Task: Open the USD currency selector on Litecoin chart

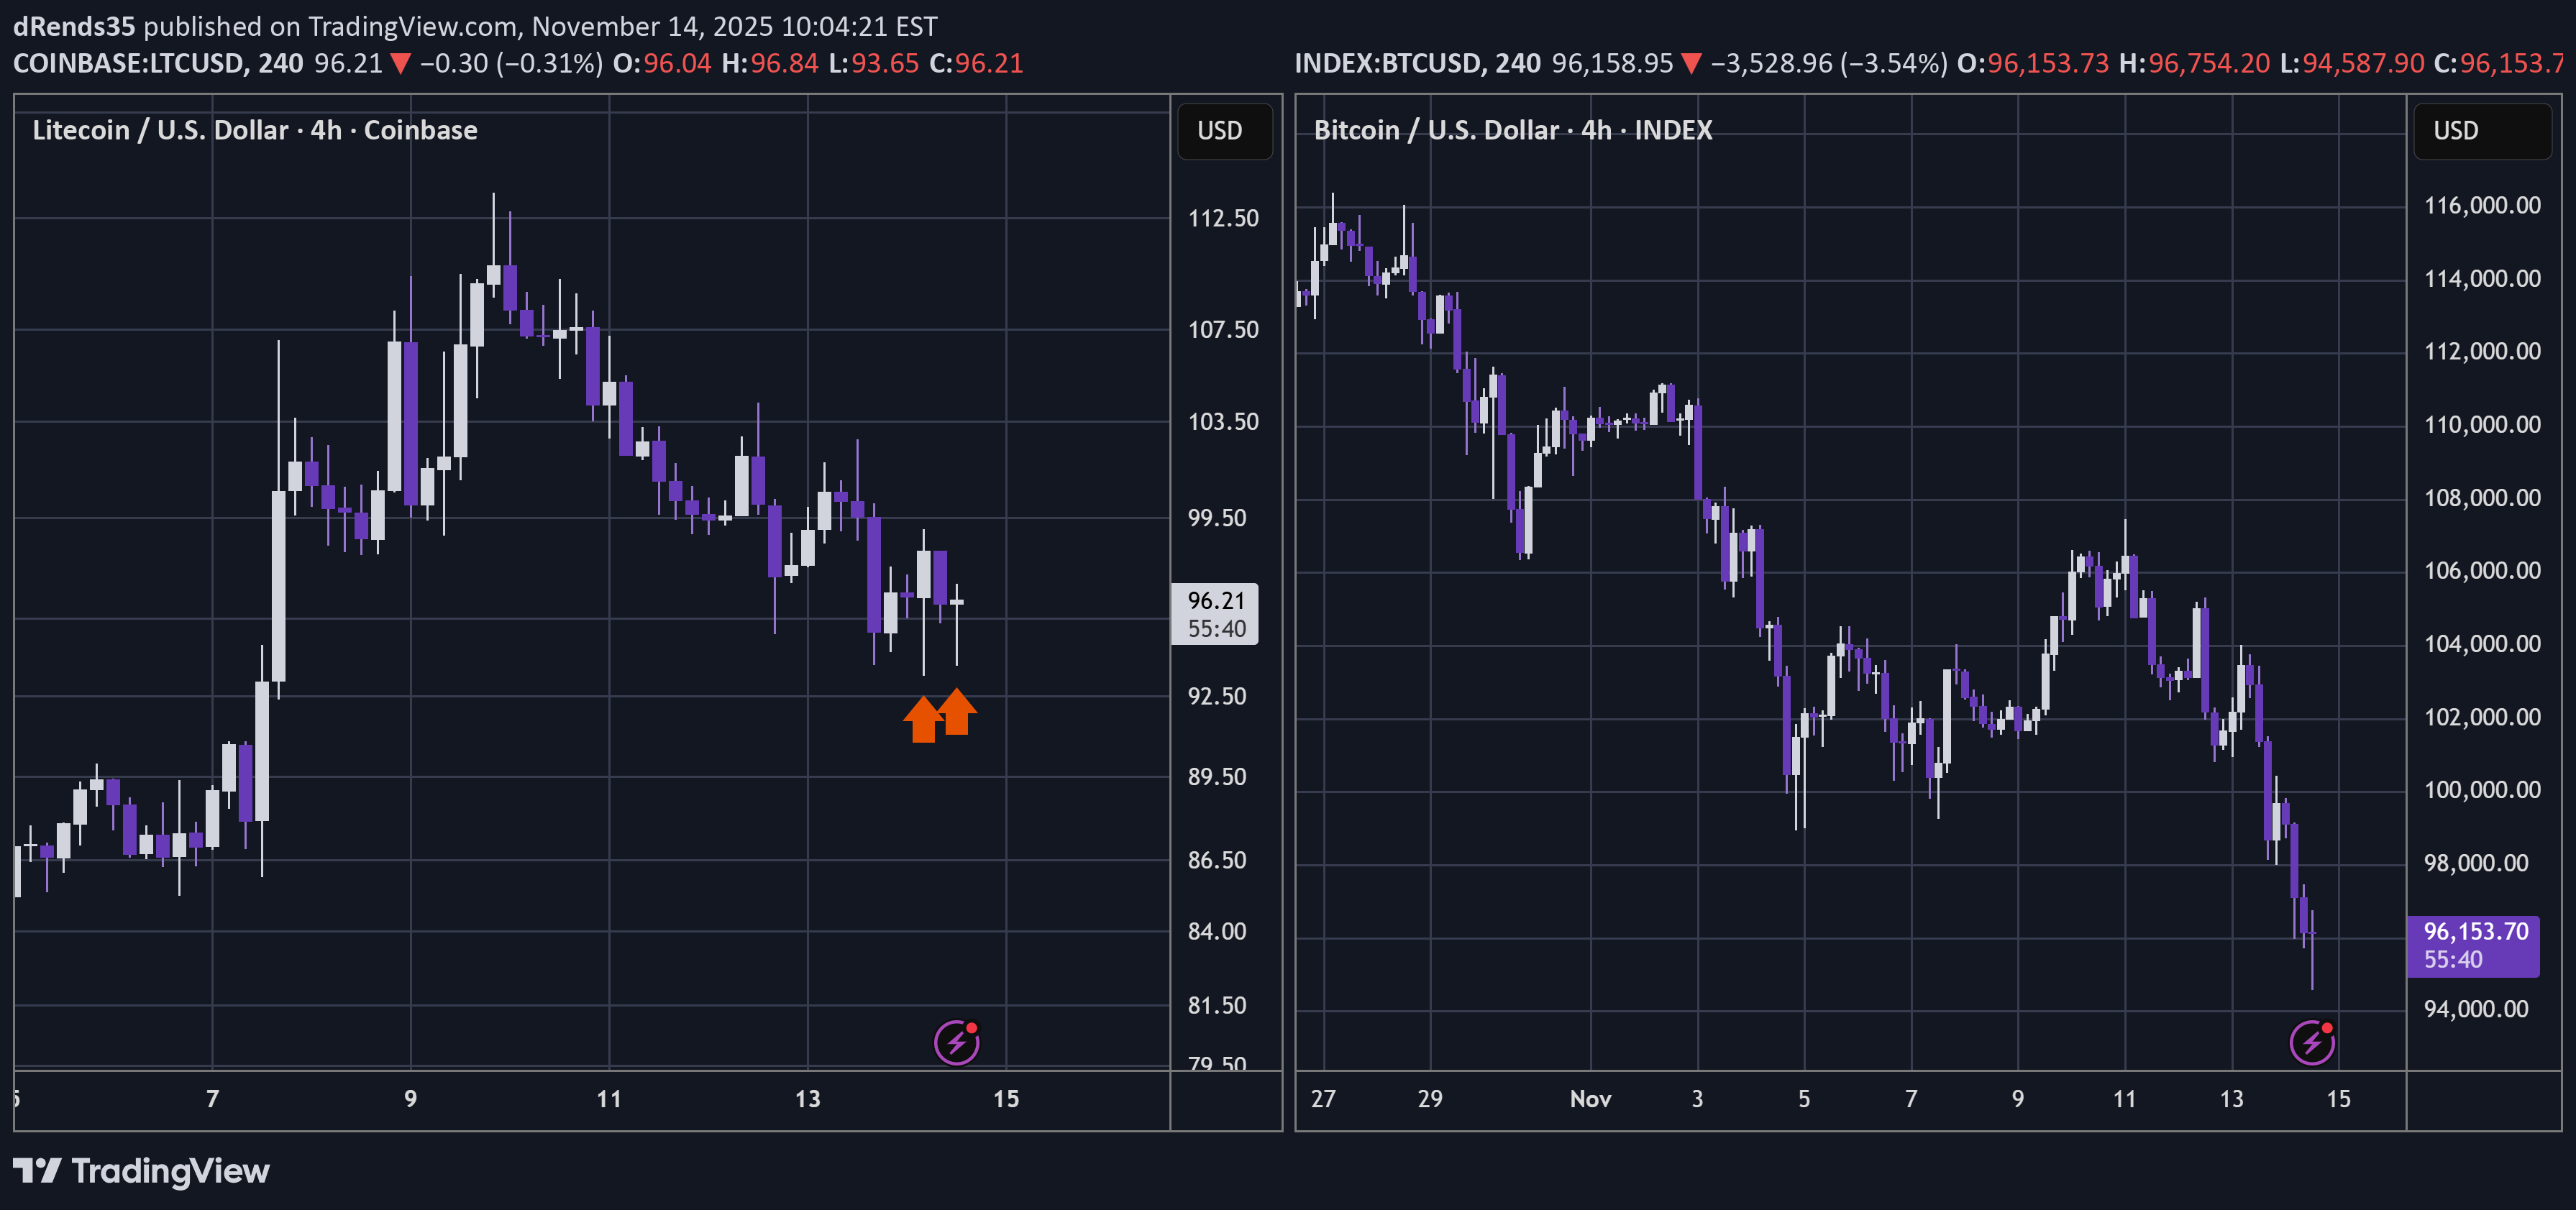Action: pyautogui.click(x=1220, y=131)
